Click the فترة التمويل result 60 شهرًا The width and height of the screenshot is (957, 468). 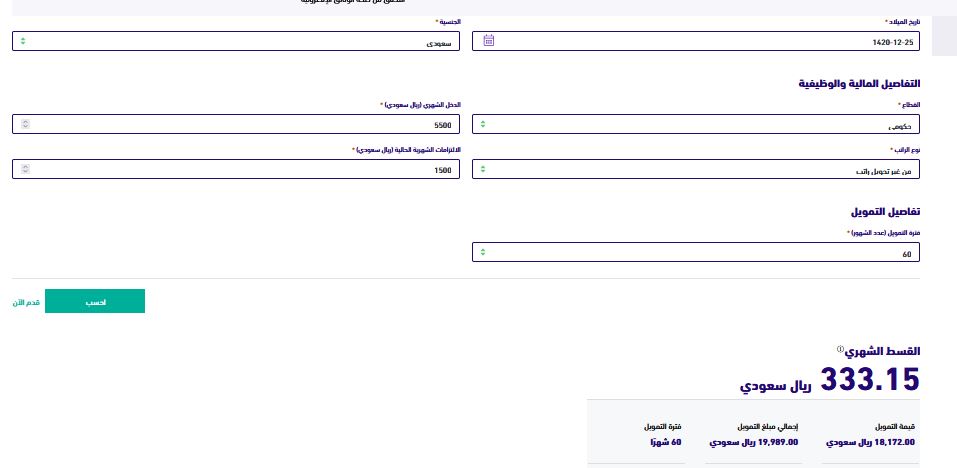[x=666, y=442]
